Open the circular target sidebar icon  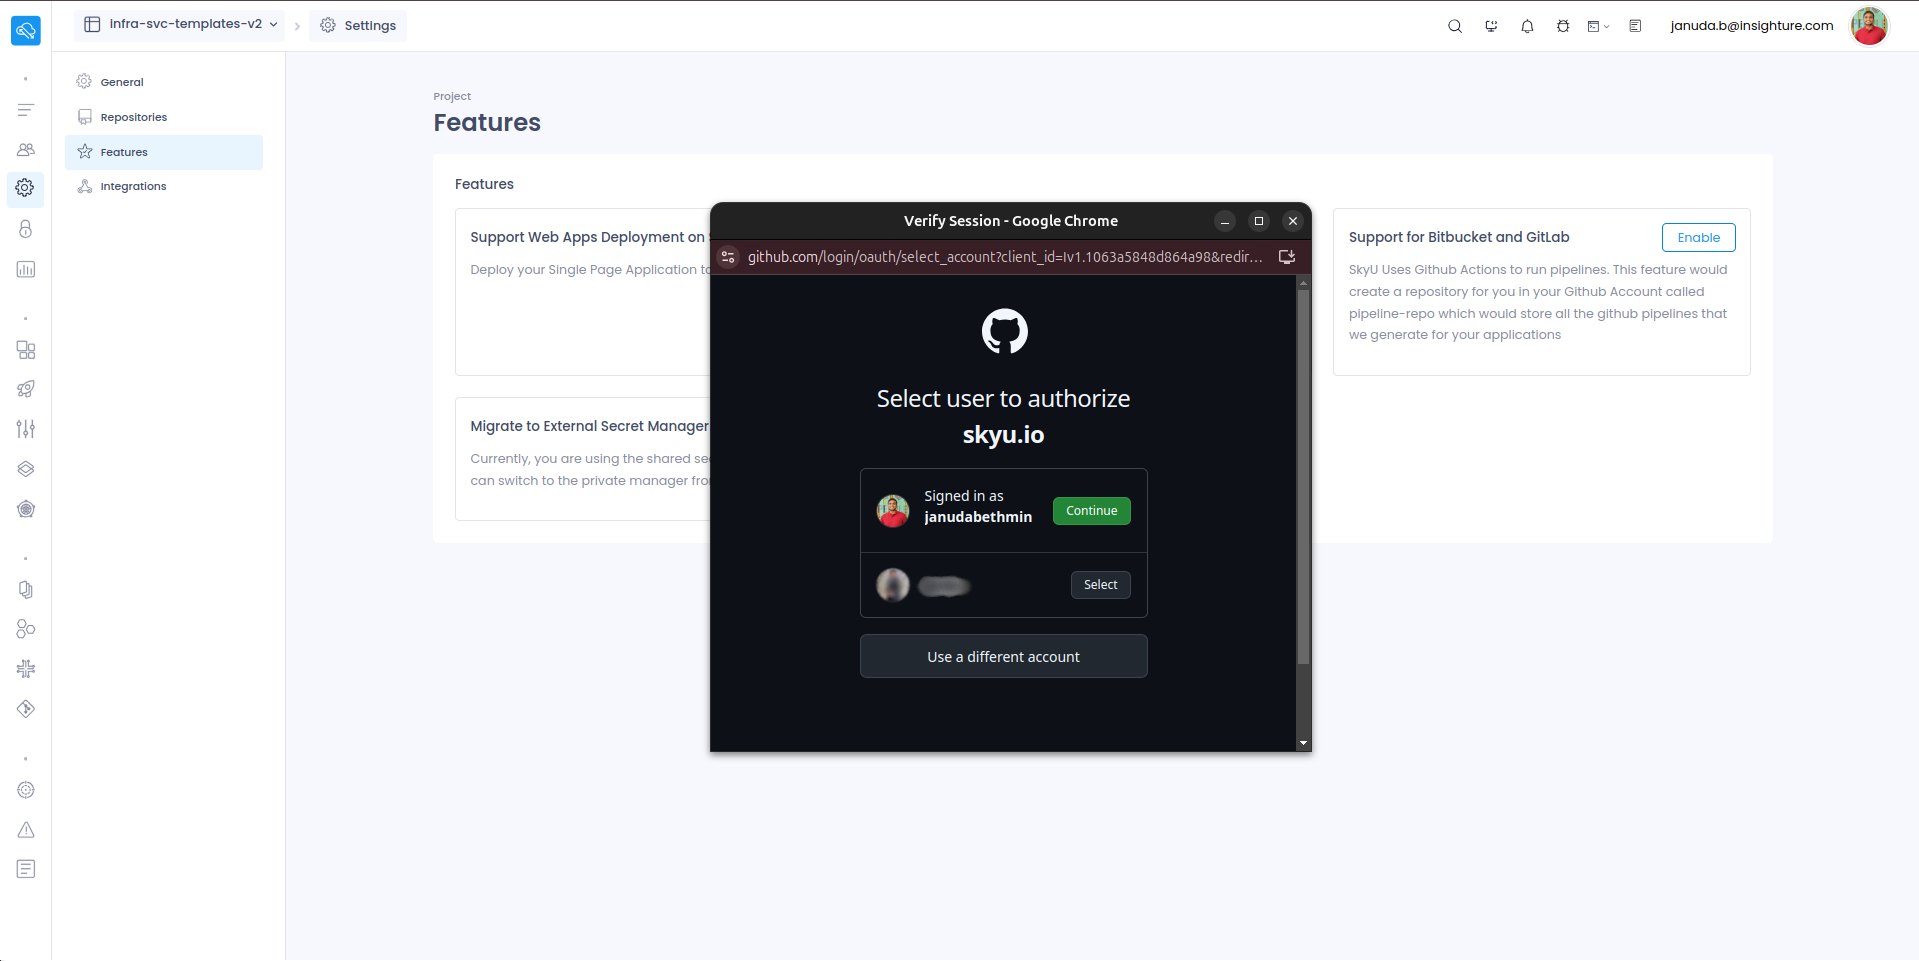tap(26, 790)
